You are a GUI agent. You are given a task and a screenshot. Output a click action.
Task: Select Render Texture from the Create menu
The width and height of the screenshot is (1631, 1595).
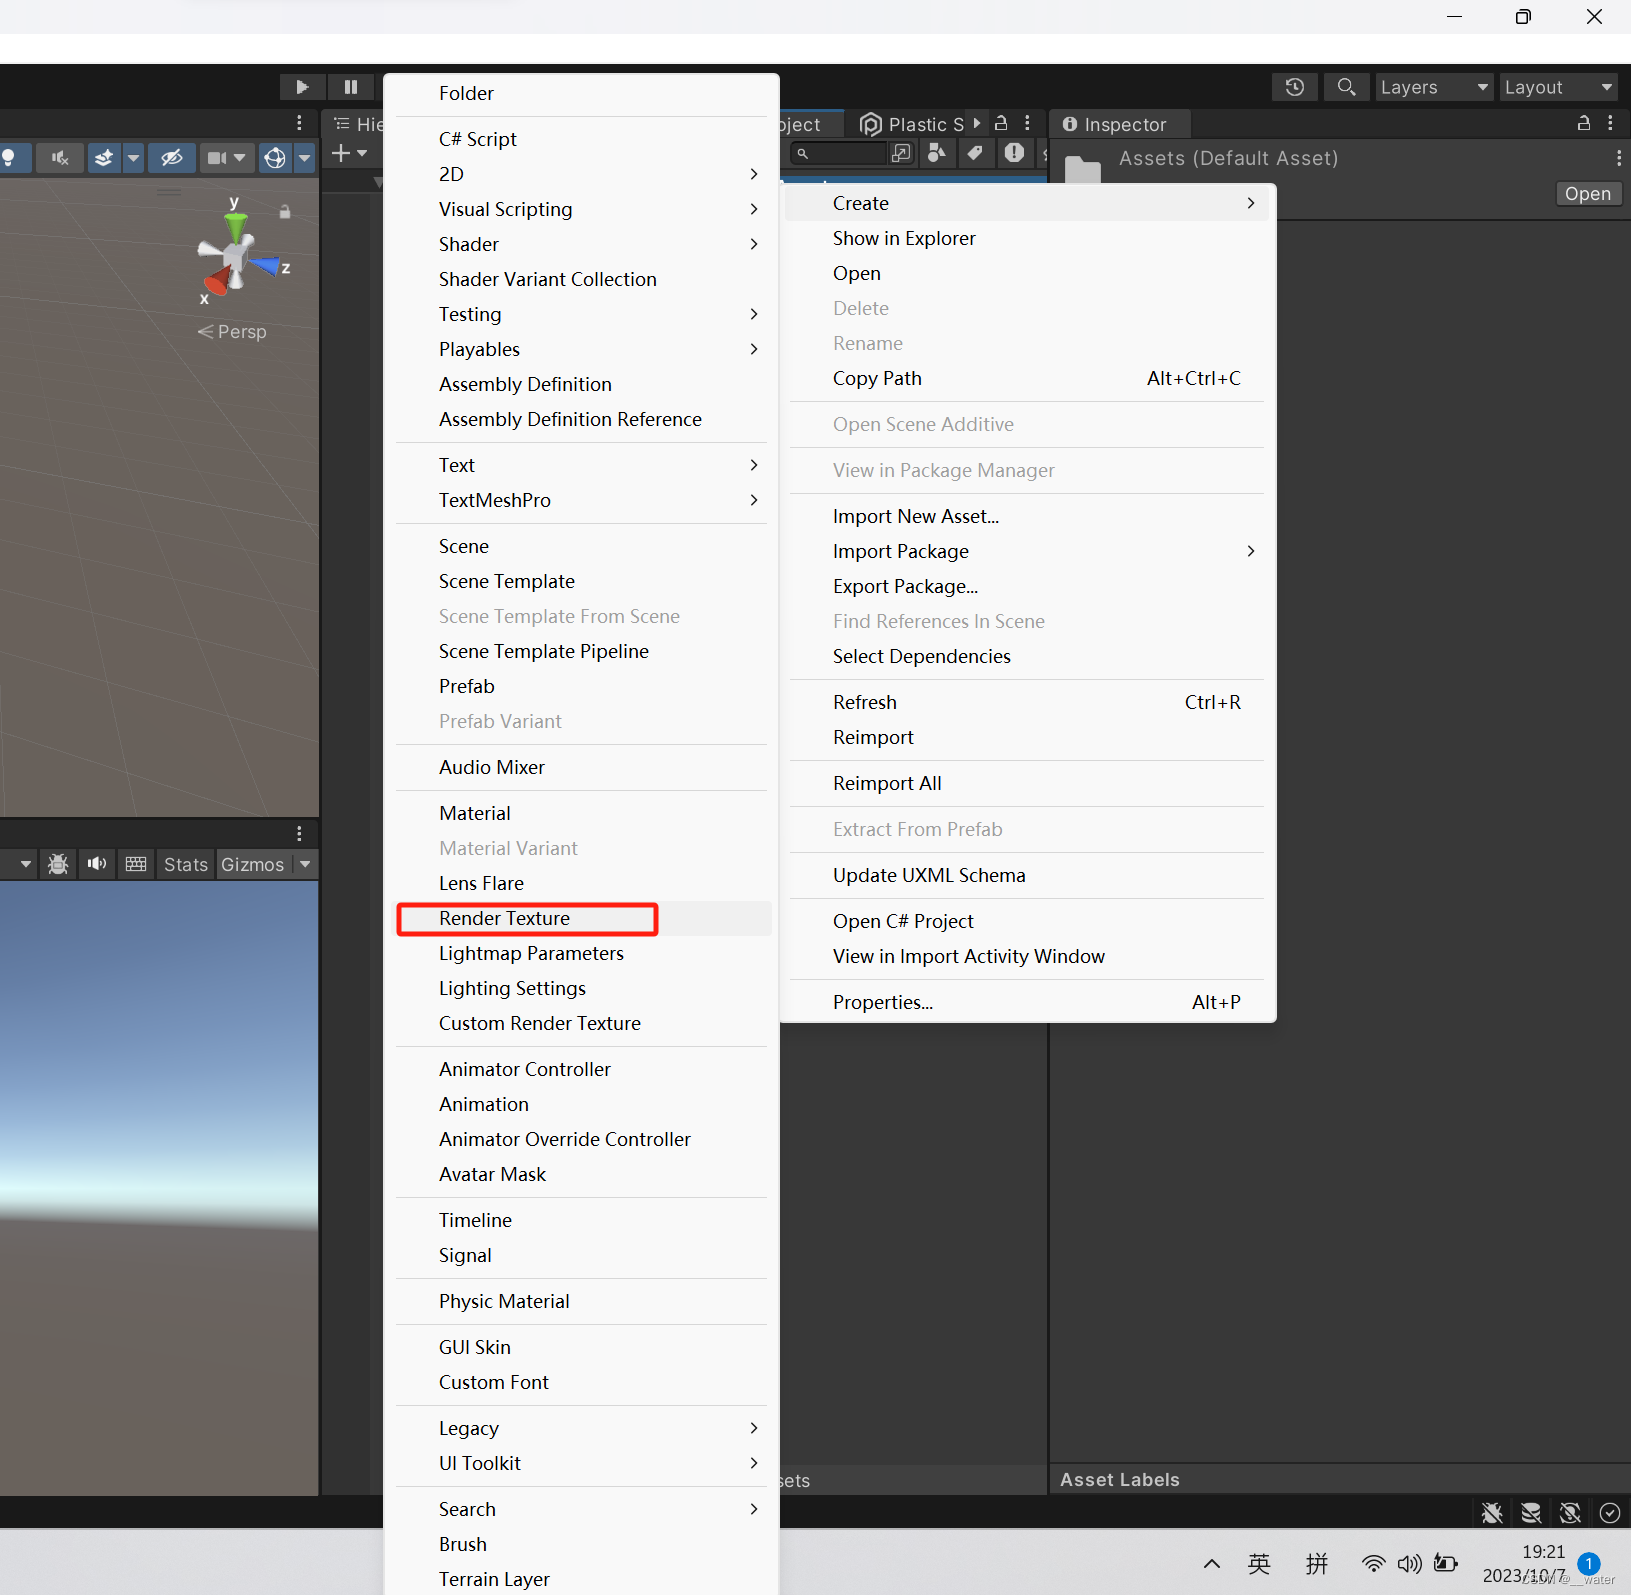coord(504,918)
